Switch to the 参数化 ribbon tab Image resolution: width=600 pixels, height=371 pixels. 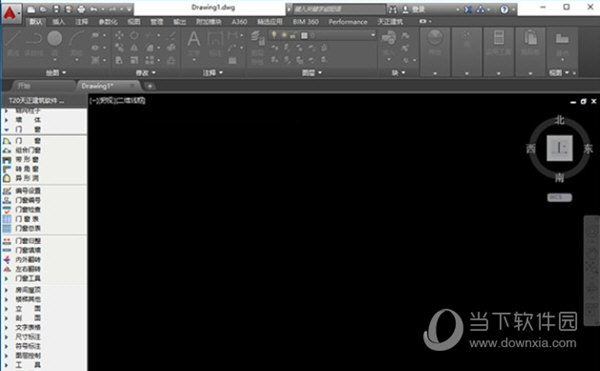(x=108, y=22)
